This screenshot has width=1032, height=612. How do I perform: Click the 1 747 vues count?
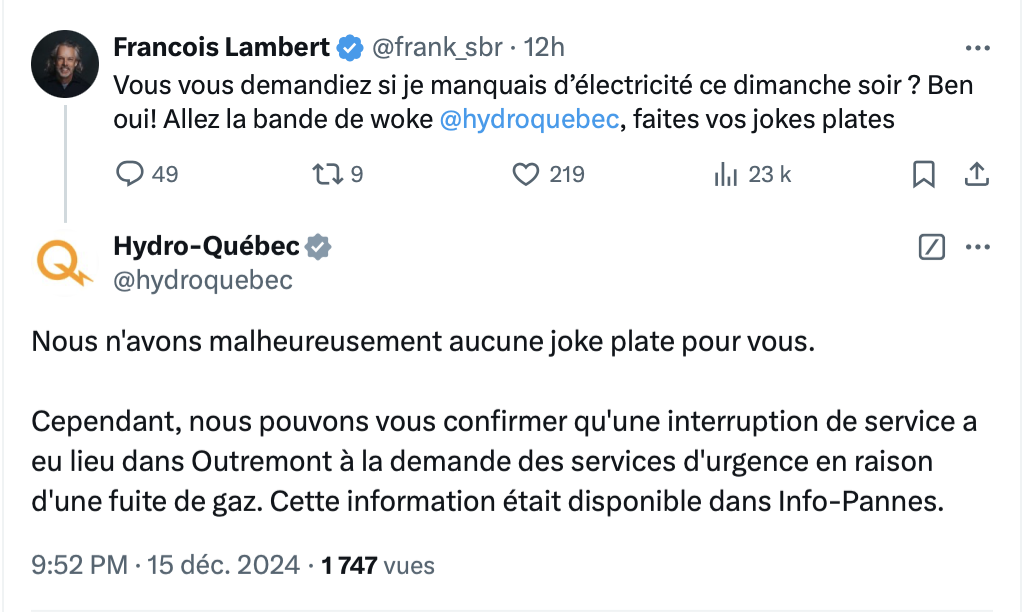pyautogui.click(x=378, y=565)
